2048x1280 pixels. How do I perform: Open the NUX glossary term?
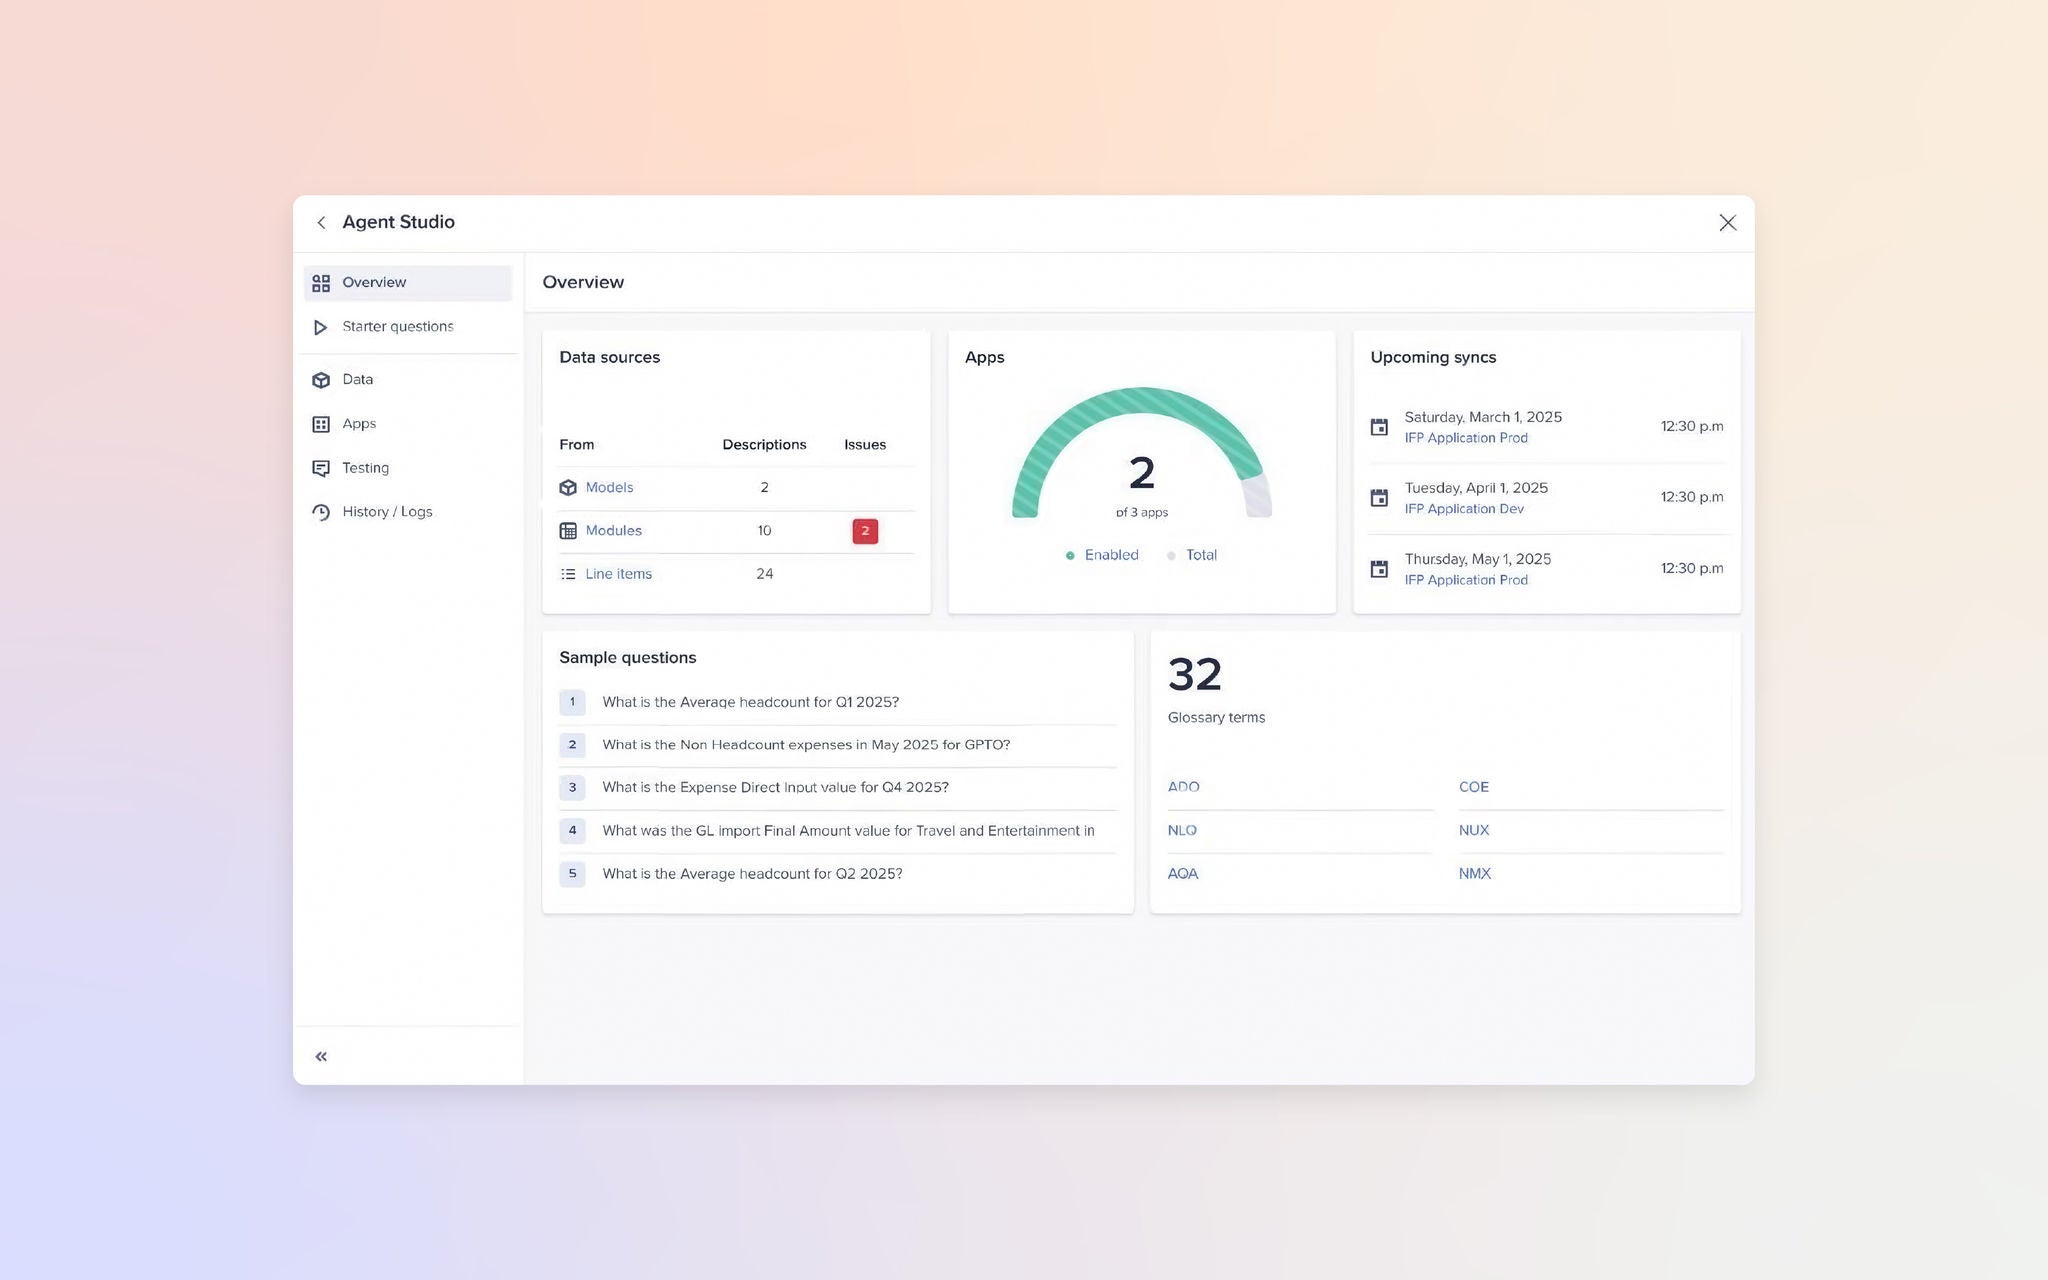tap(1473, 830)
